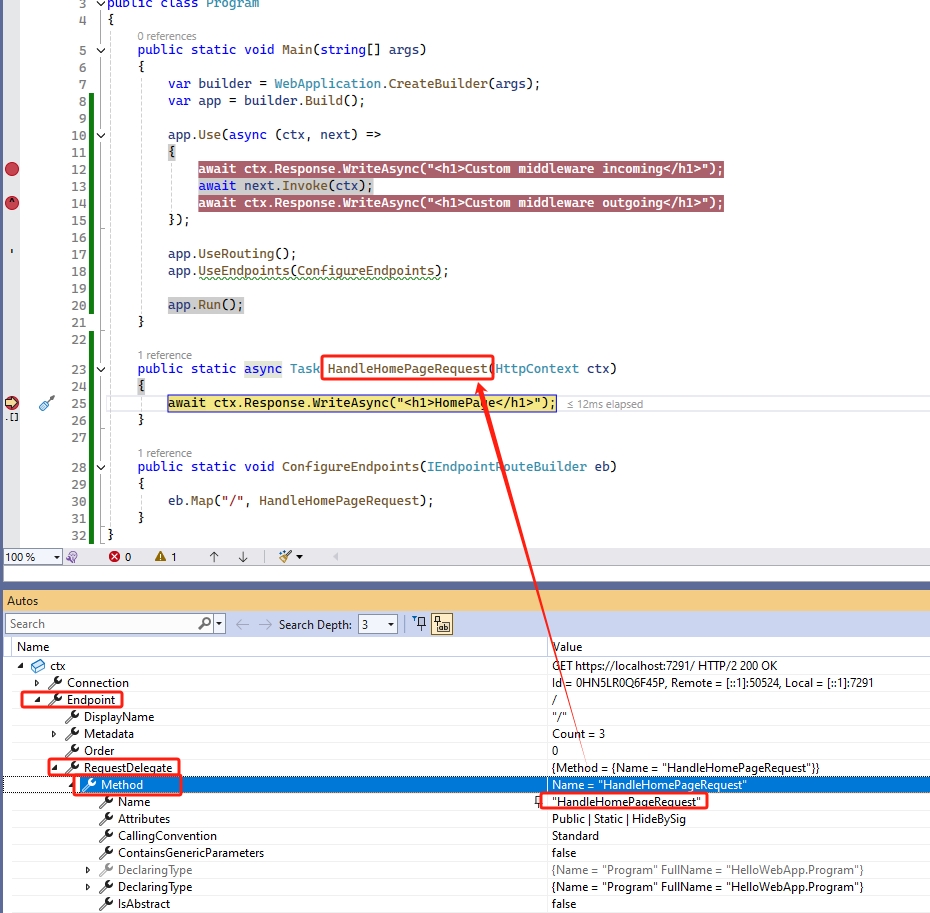Click the Autos search input field
Image resolution: width=930 pixels, height=913 pixels.
point(100,624)
